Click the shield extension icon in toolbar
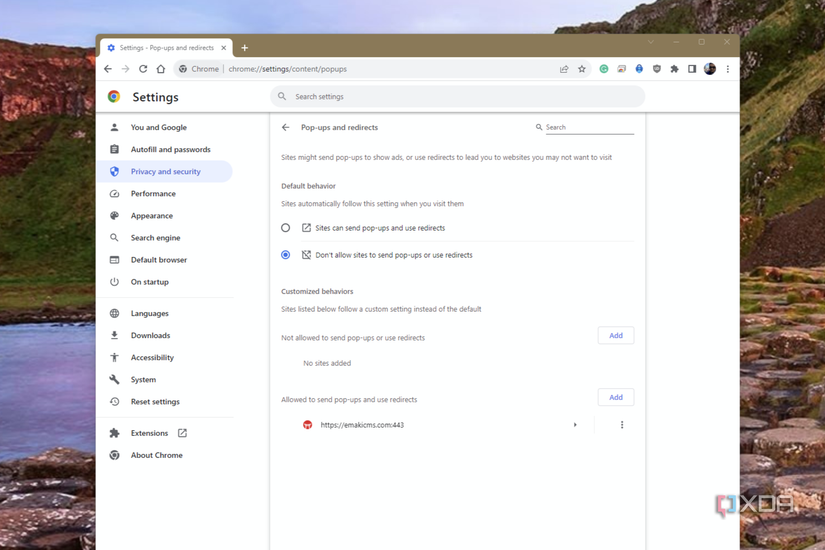Viewport: 825px width, 550px height. coord(657,69)
